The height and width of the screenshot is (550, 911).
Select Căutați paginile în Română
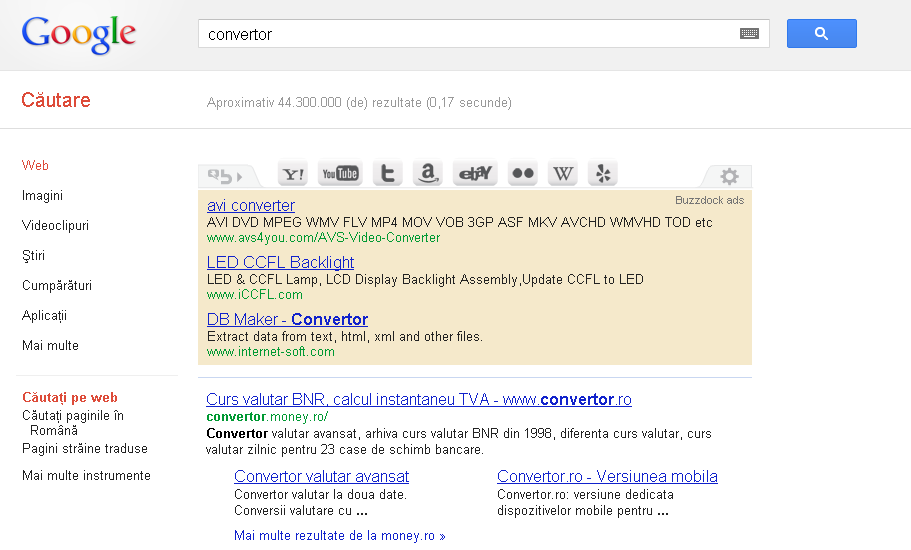coord(73,423)
